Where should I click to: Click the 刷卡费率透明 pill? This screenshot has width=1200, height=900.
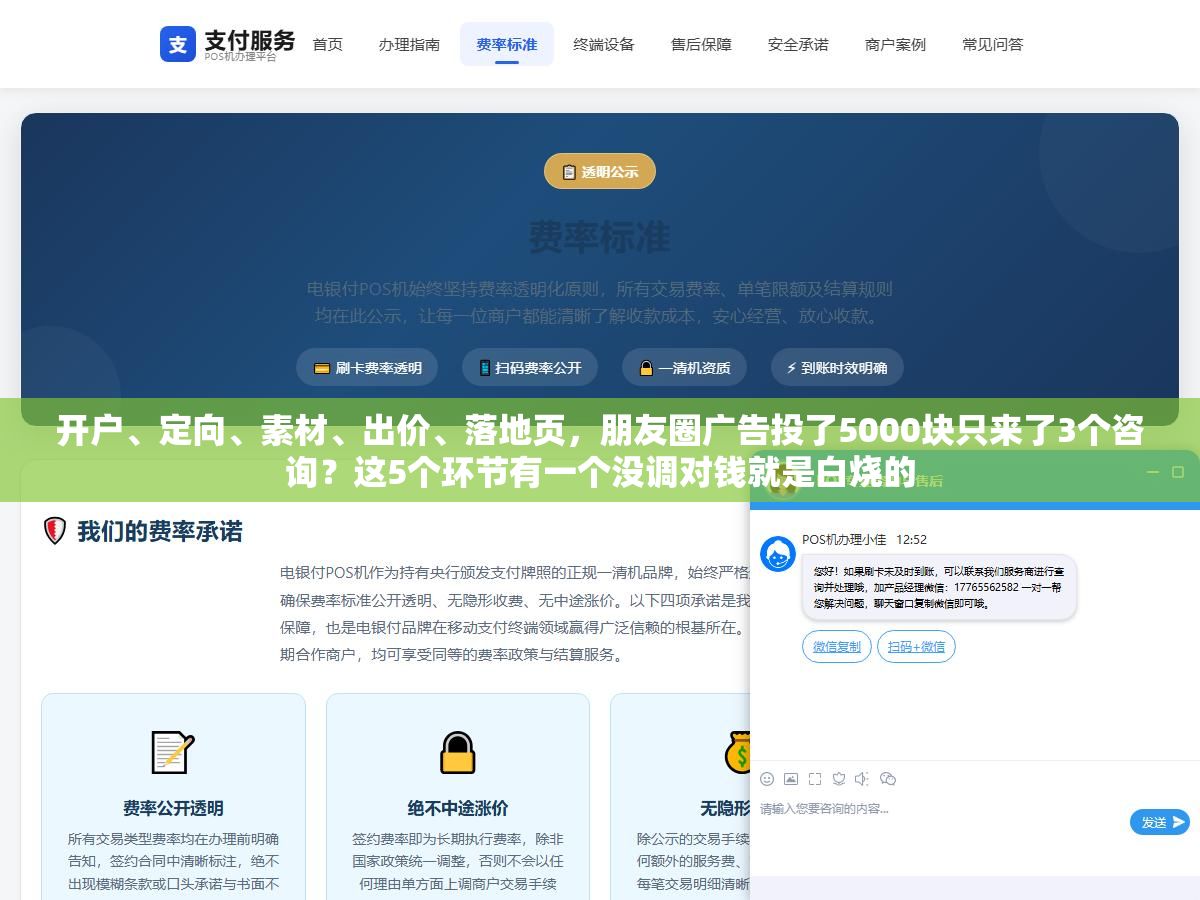click(x=368, y=367)
